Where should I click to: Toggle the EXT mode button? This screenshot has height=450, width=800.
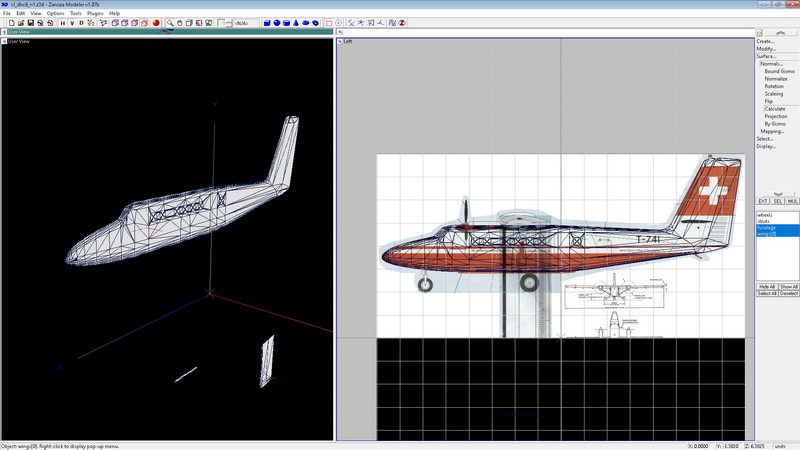click(x=762, y=200)
